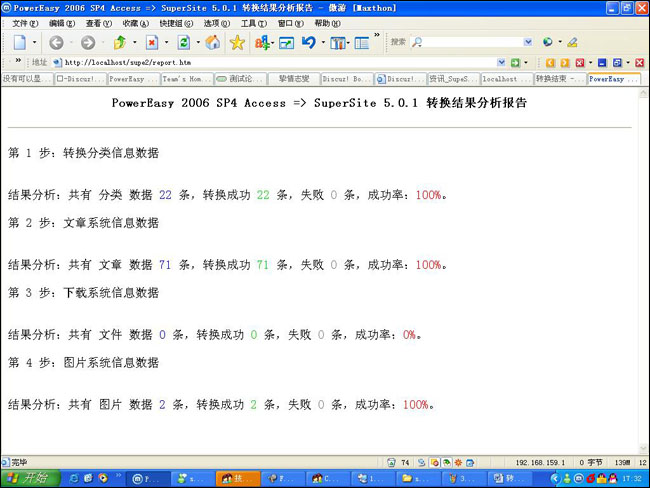This screenshot has height=488, width=650.
Task: Click the globe search engine icon
Action: 548,42
